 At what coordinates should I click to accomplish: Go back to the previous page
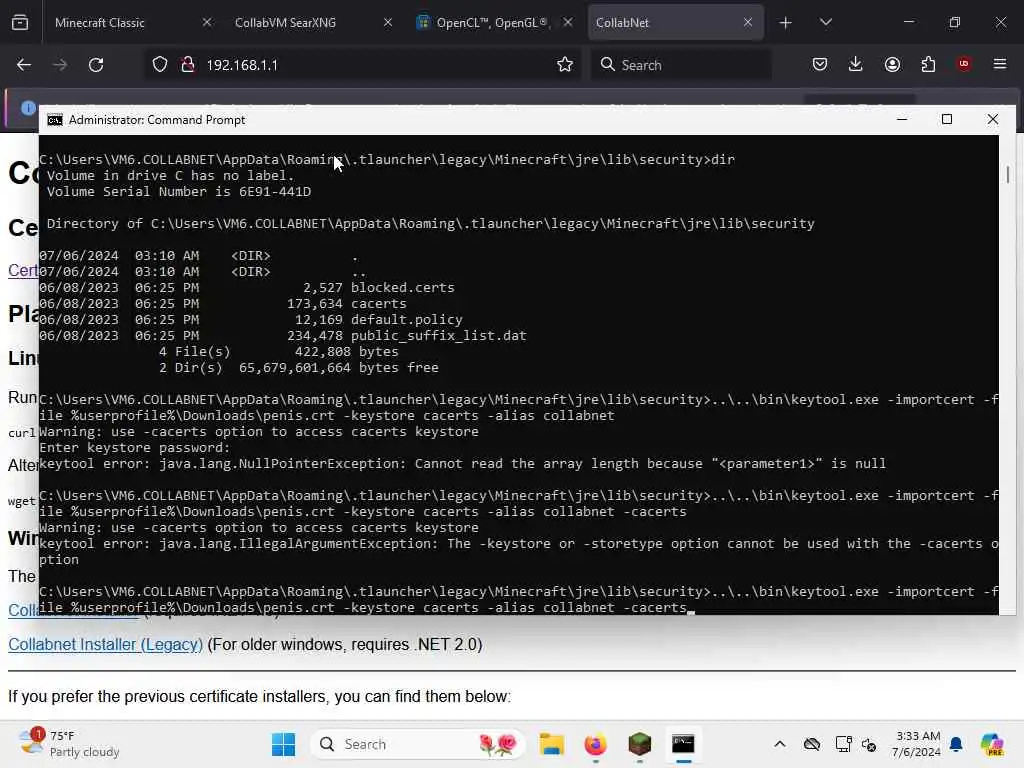(24, 65)
